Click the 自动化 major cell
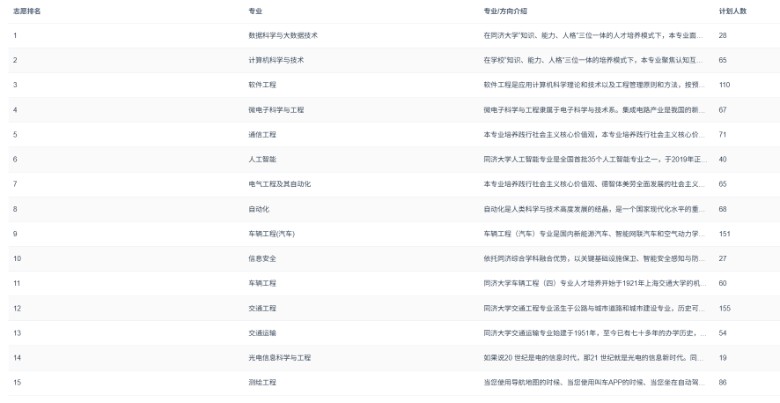The width and height of the screenshot is (780, 403). (259, 209)
